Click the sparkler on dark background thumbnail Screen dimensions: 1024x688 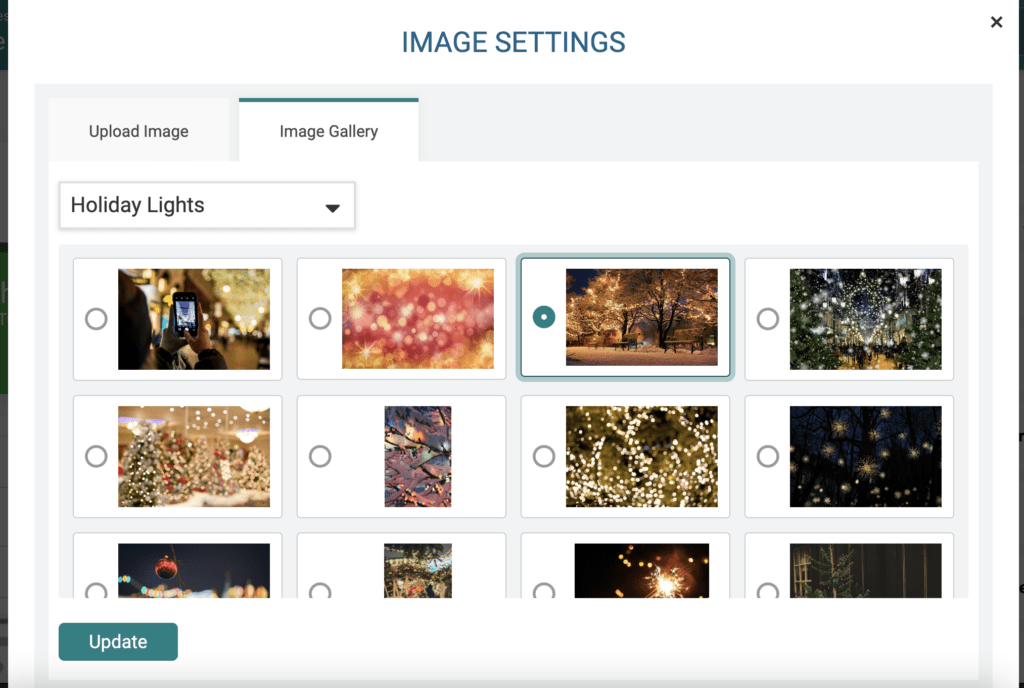coord(642,571)
